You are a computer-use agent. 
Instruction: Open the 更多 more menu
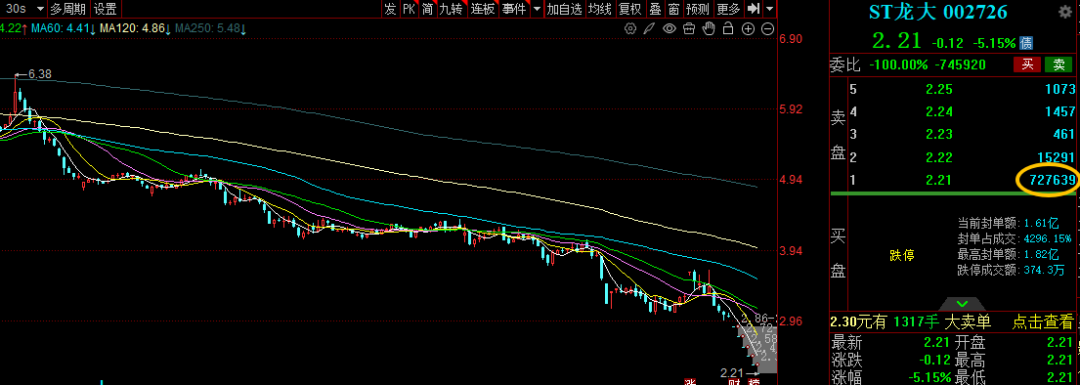click(728, 9)
